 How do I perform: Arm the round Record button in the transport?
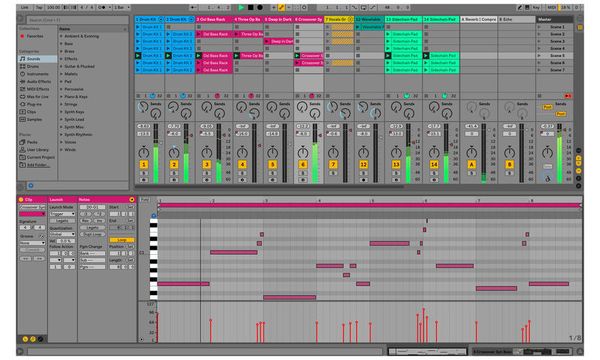(x=260, y=7)
